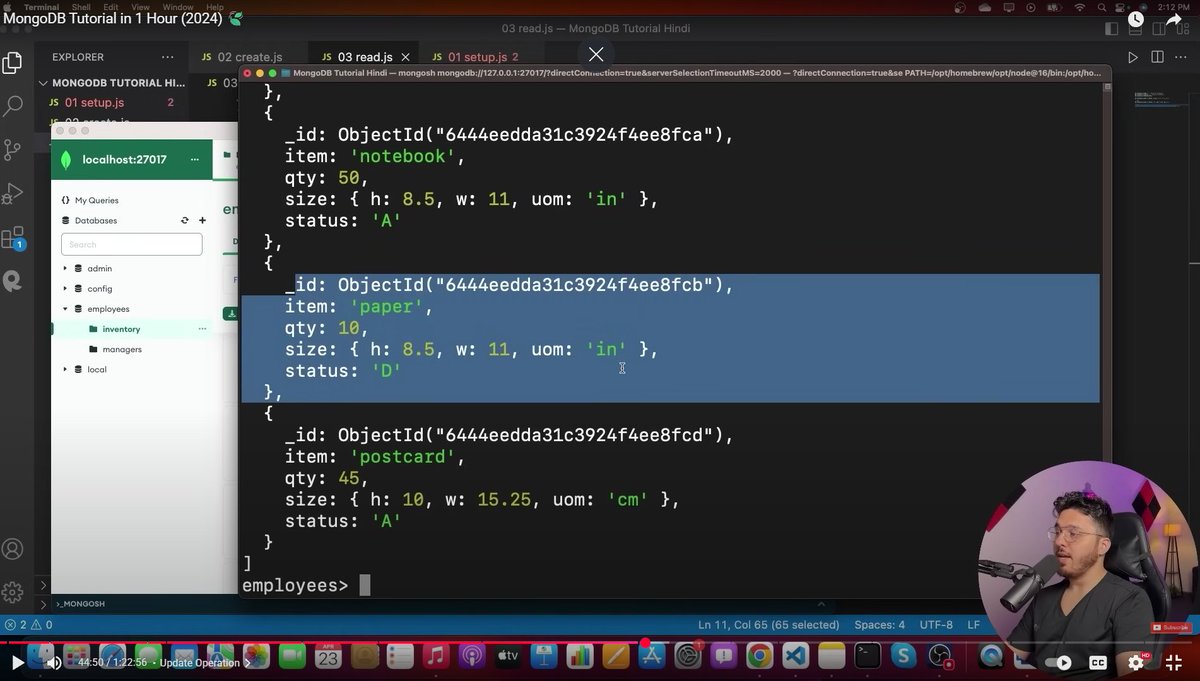This screenshot has width=1200, height=681.
Task: Open the Terminal menu in menu bar
Action: pos(41,7)
